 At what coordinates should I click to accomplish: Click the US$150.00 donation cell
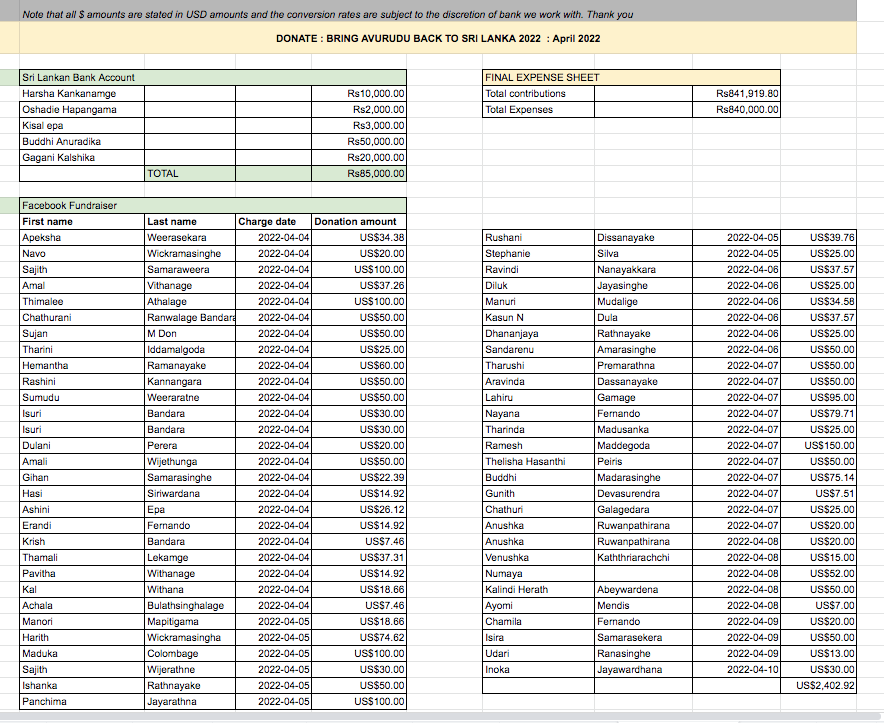click(818, 446)
